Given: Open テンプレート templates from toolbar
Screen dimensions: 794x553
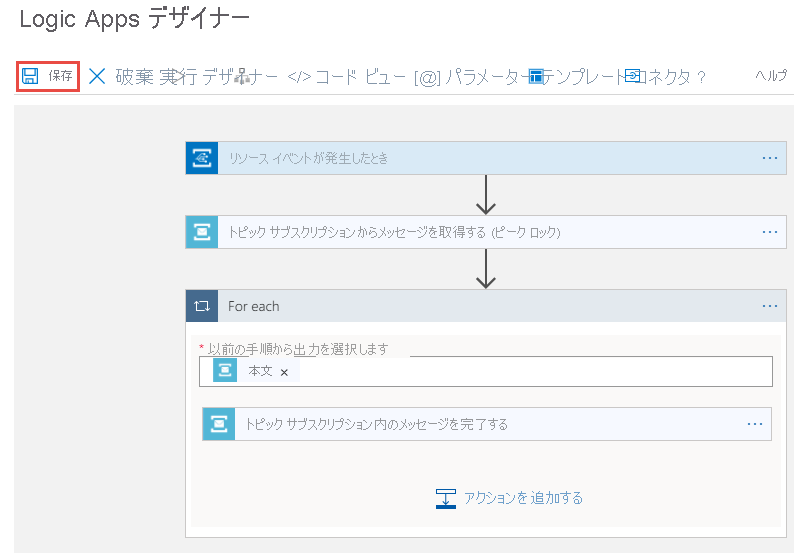Looking at the screenshot, I should tap(575, 76).
